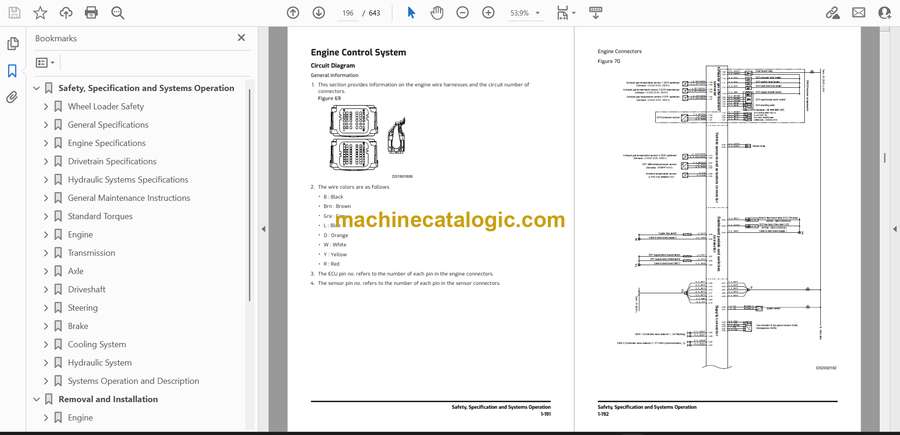Screen dimensions: 900x435
Task: Open Systems Operation and Description bookmark
Action: 133,381
